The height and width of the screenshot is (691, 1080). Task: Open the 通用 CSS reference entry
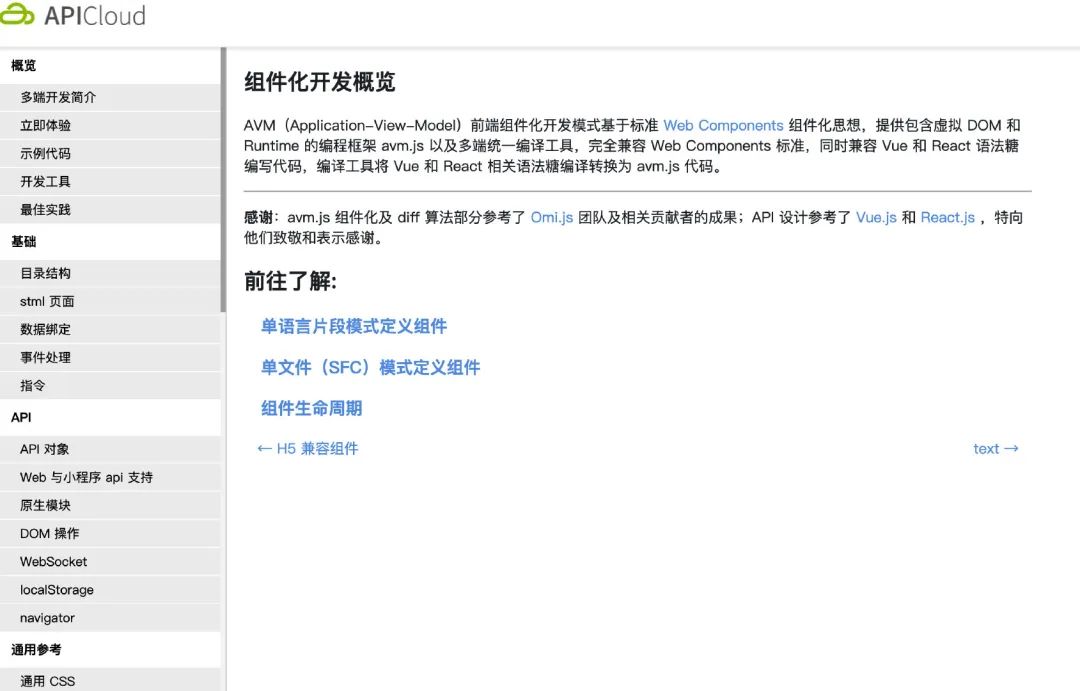pyautogui.click(x=47, y=681)
